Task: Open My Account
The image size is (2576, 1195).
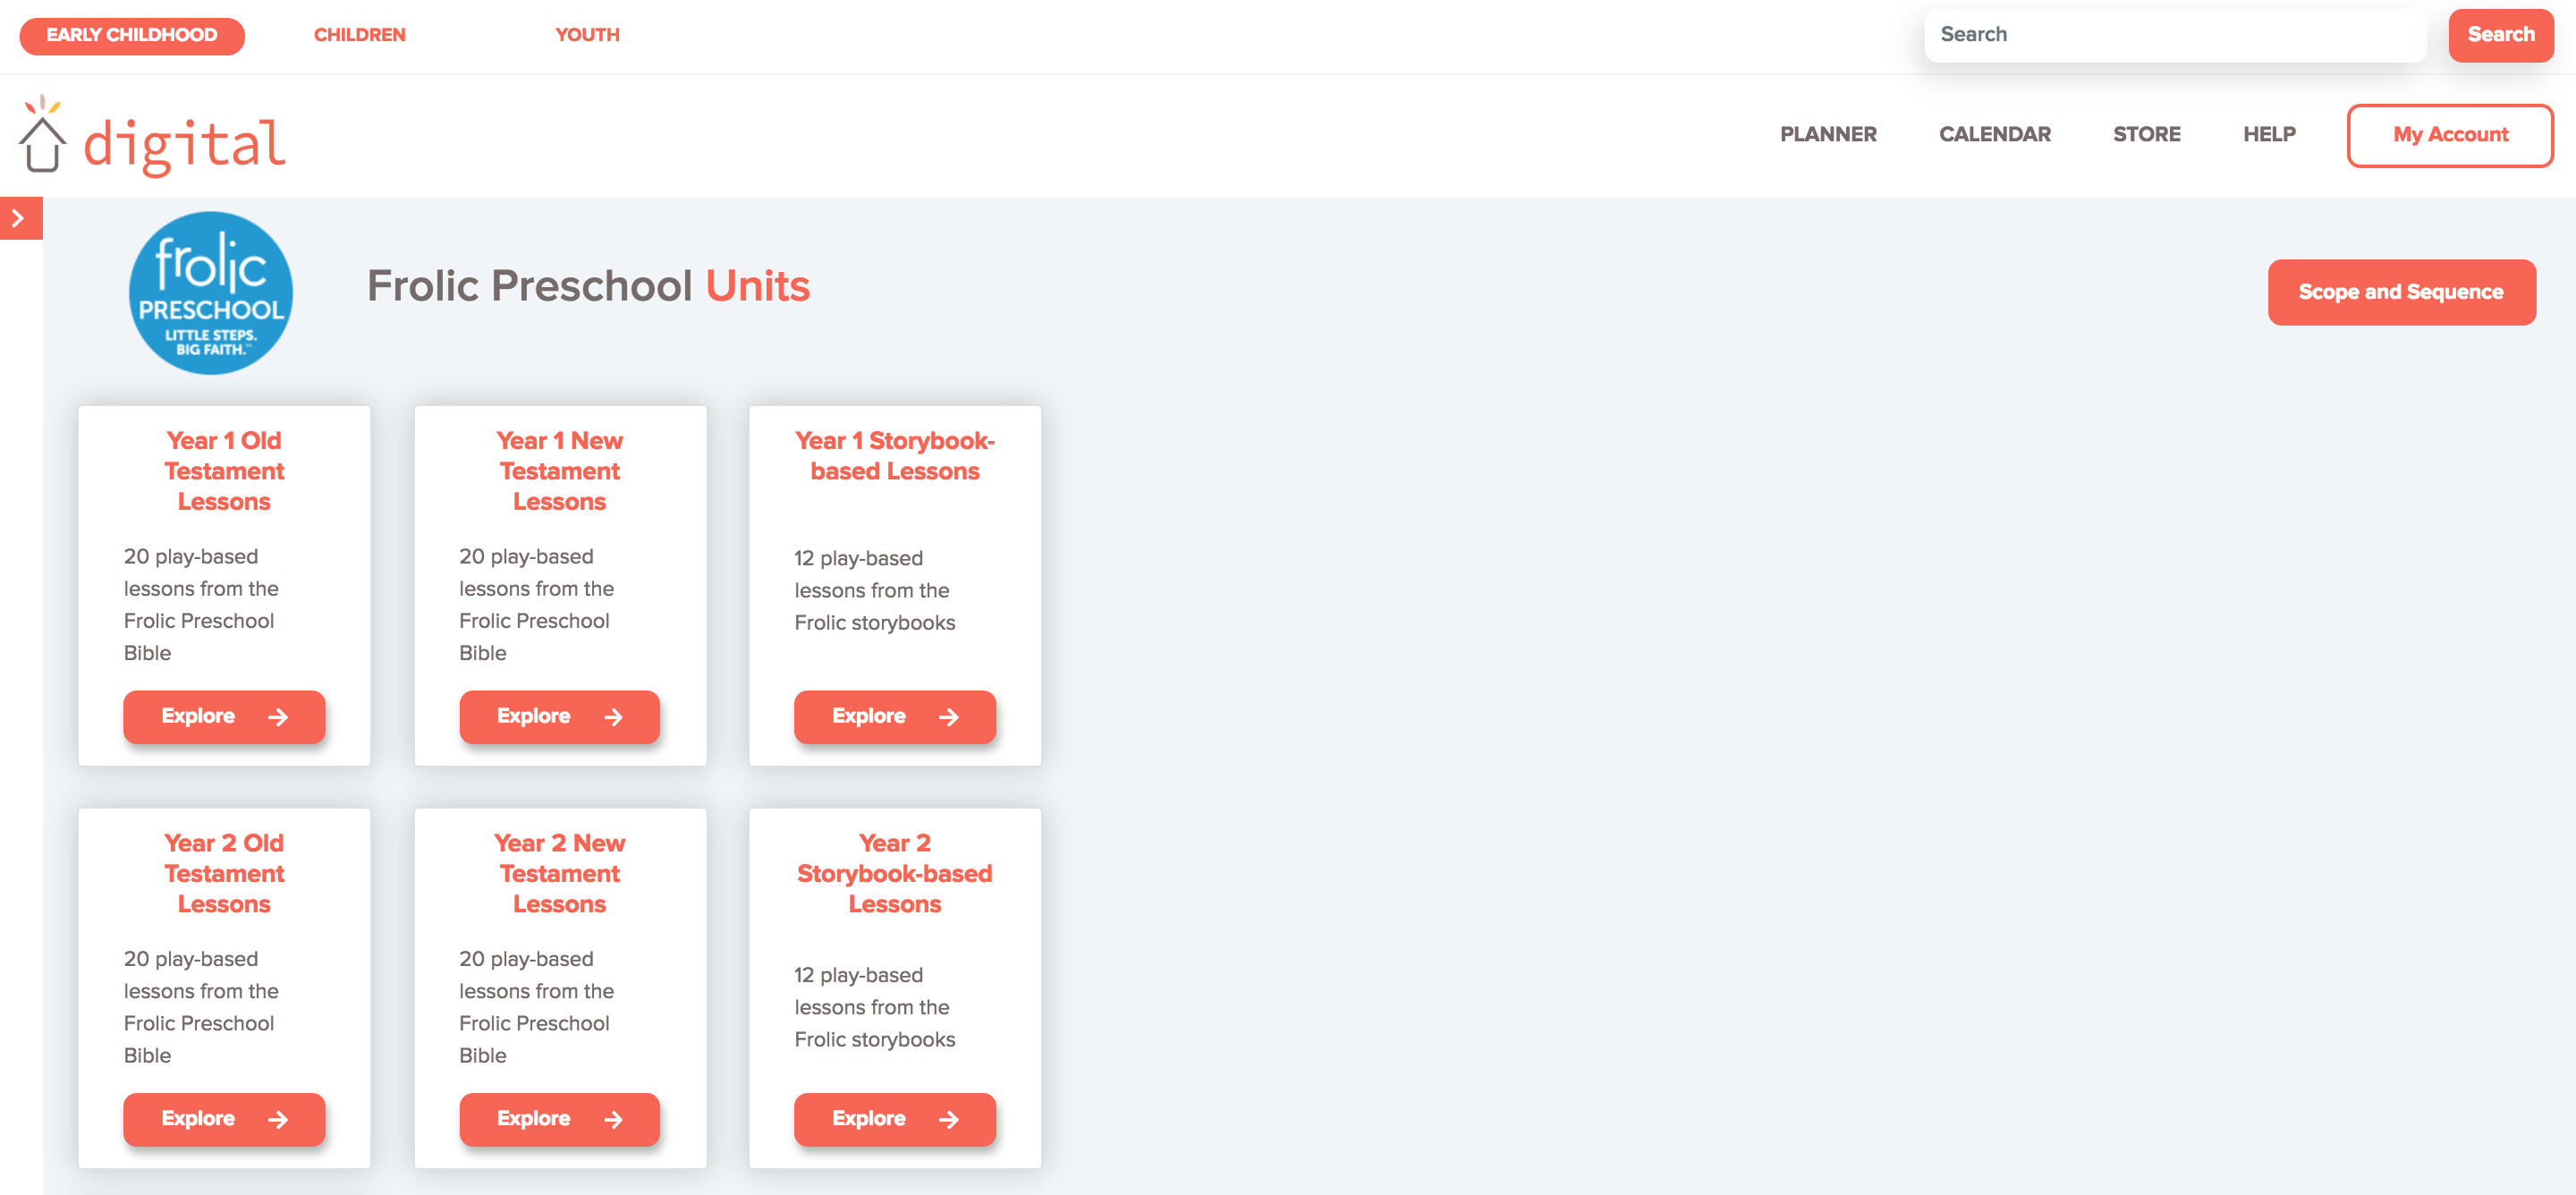Action: point(2450,135)
